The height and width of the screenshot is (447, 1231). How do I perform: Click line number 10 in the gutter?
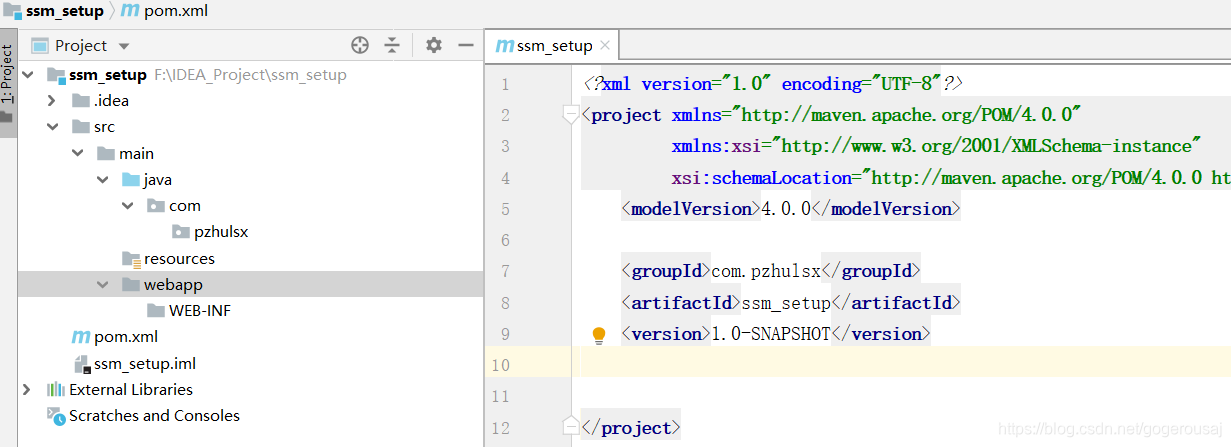pyautogui.click(x=500, y=365)
